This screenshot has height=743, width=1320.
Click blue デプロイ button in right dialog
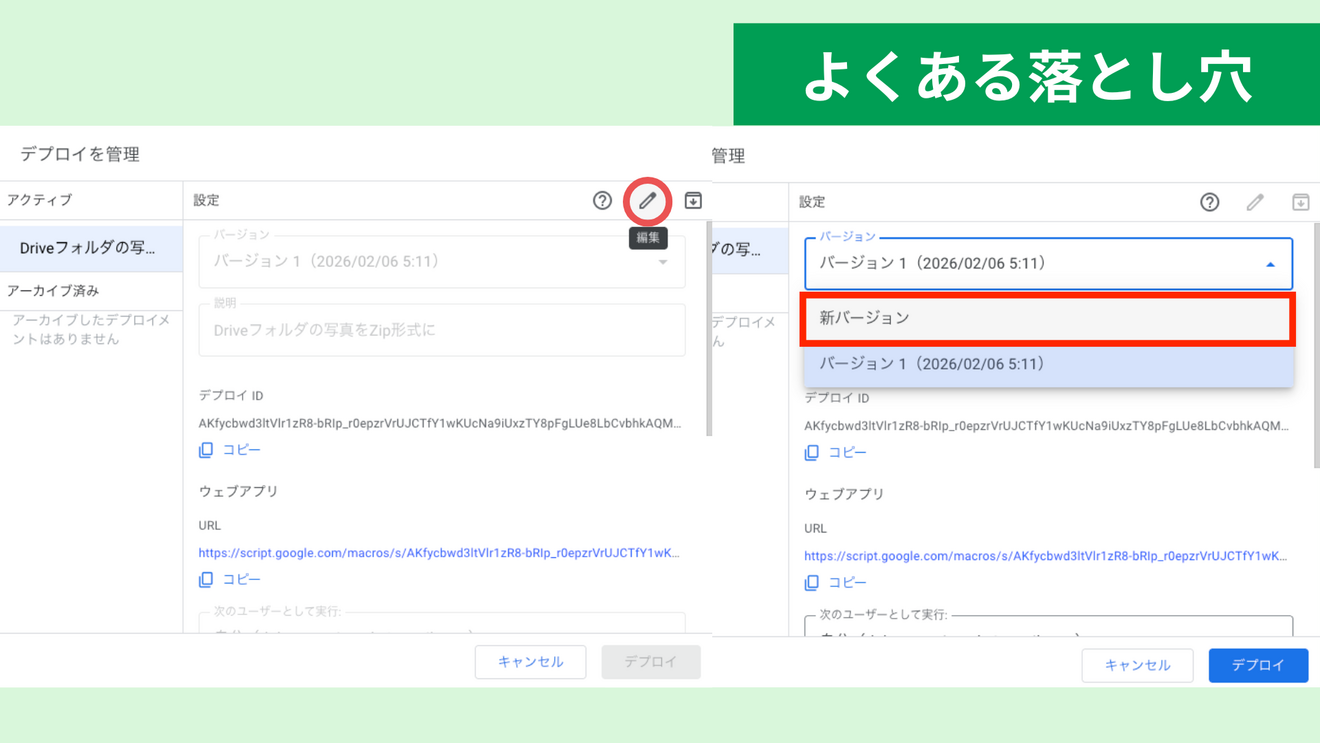coord(1258,665)
